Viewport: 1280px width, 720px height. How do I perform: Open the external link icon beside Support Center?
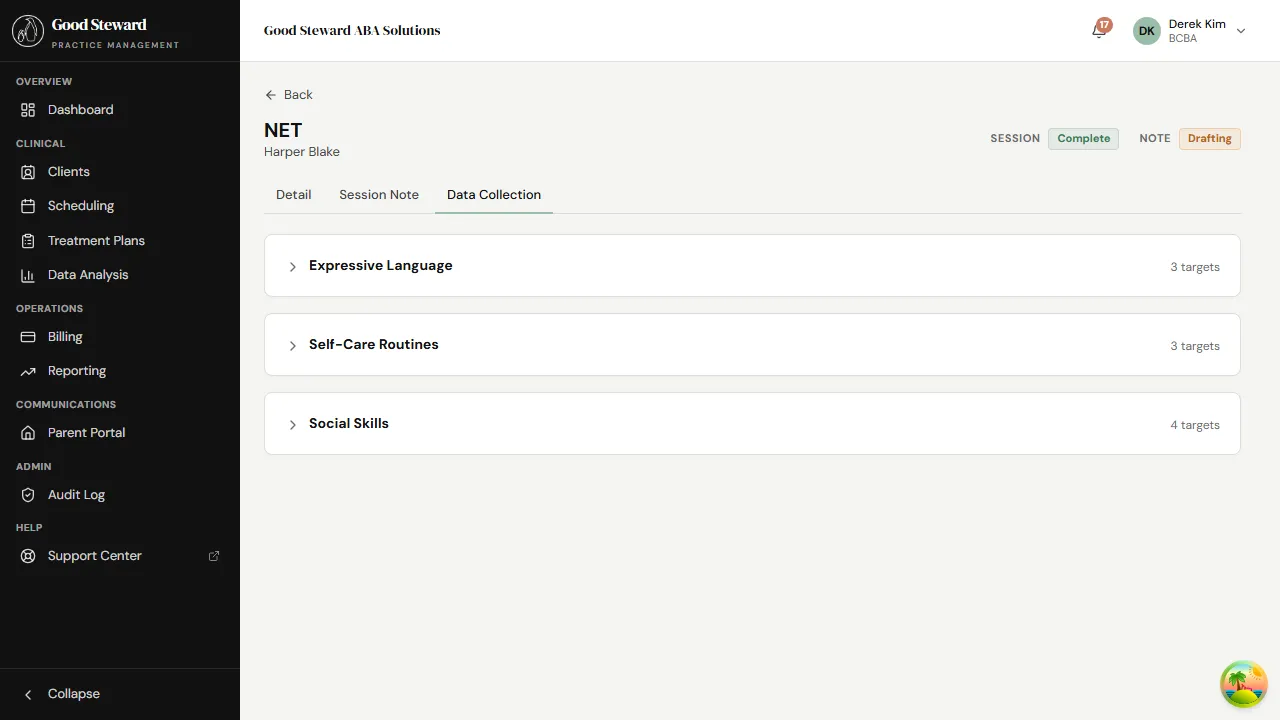pos(213,555)
